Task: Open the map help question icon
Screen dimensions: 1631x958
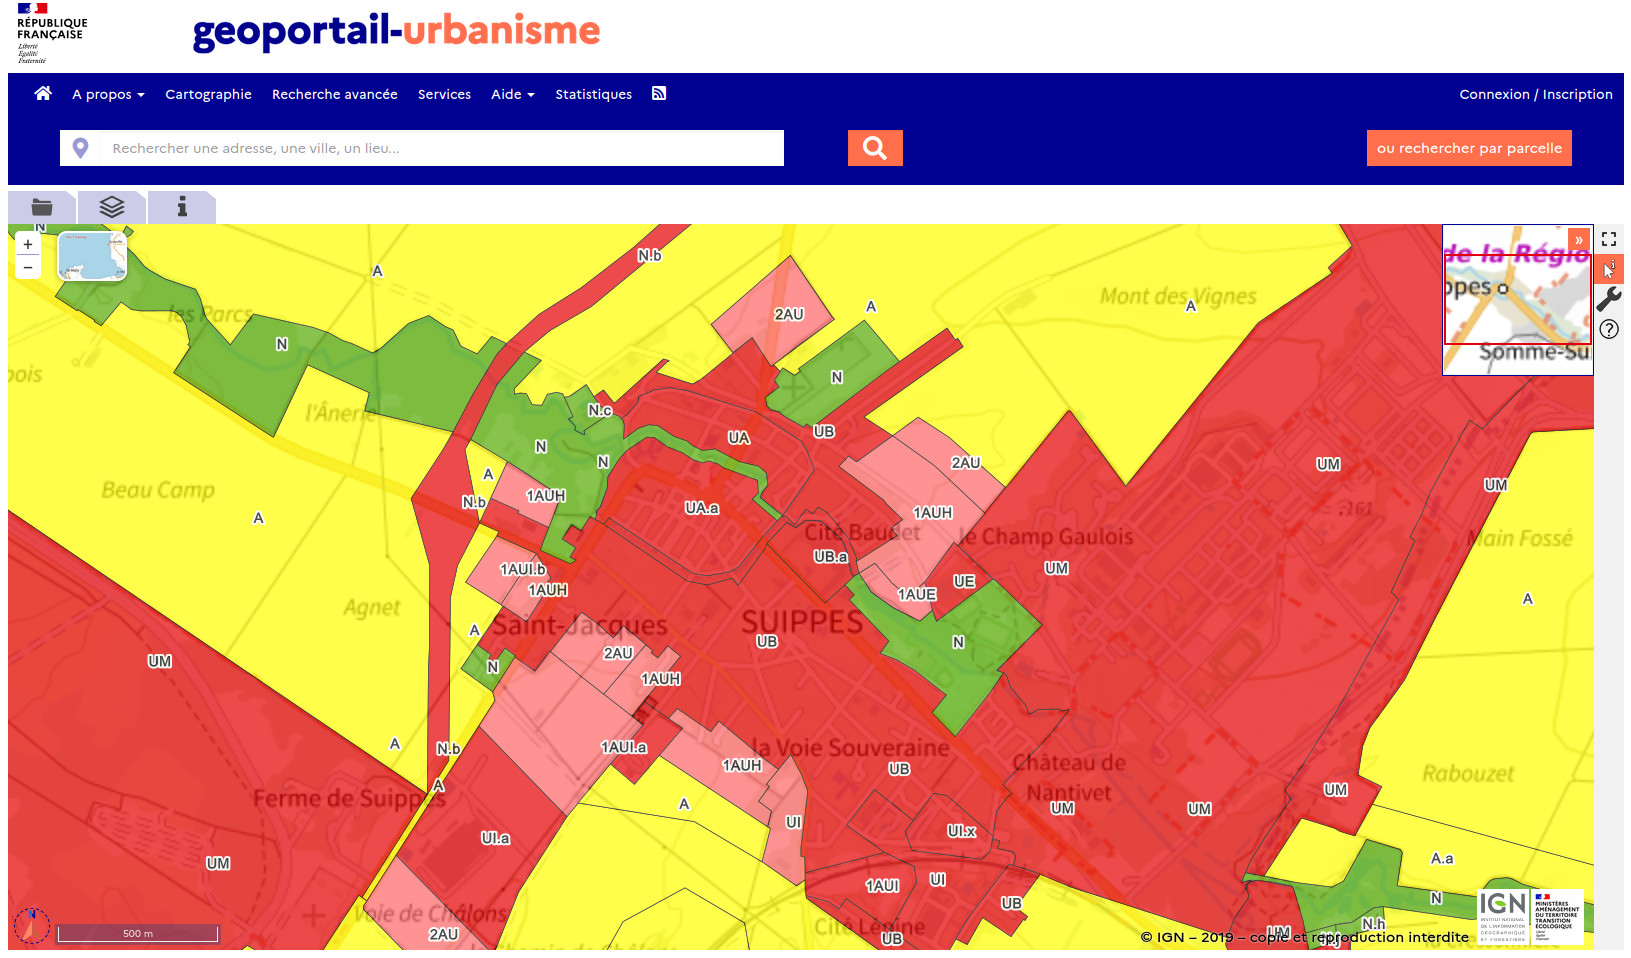Action: pyautogui.click(x=1609, y=329)
